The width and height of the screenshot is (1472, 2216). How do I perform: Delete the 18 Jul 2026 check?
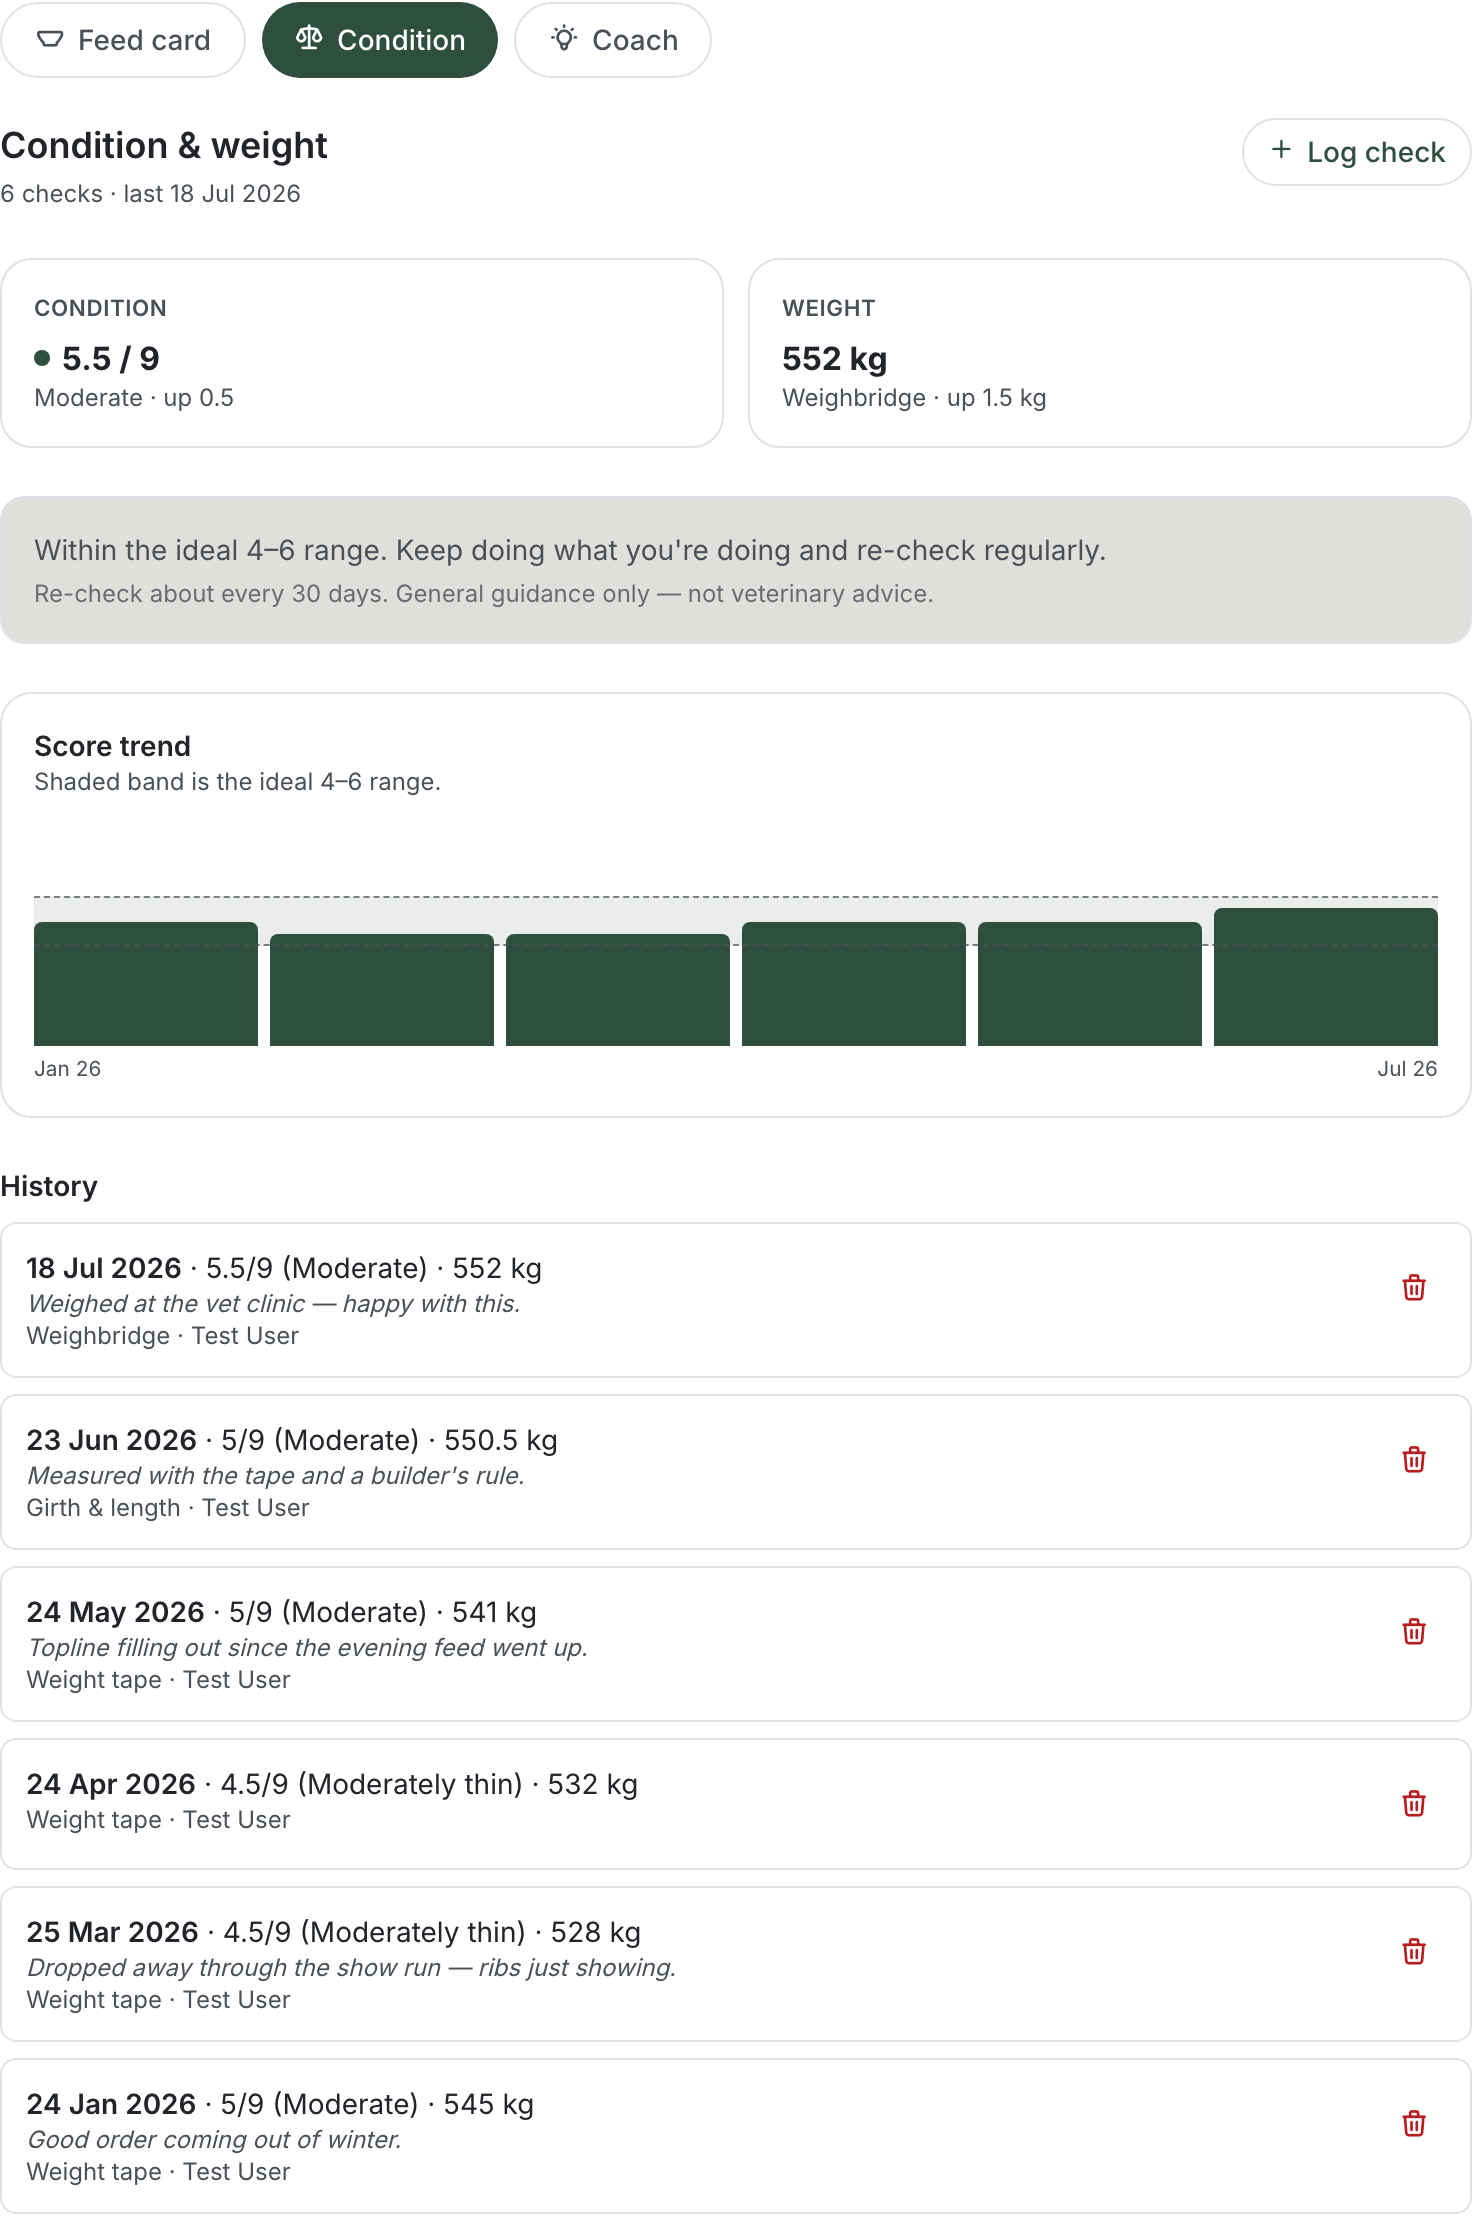tap(1414, 1287)
